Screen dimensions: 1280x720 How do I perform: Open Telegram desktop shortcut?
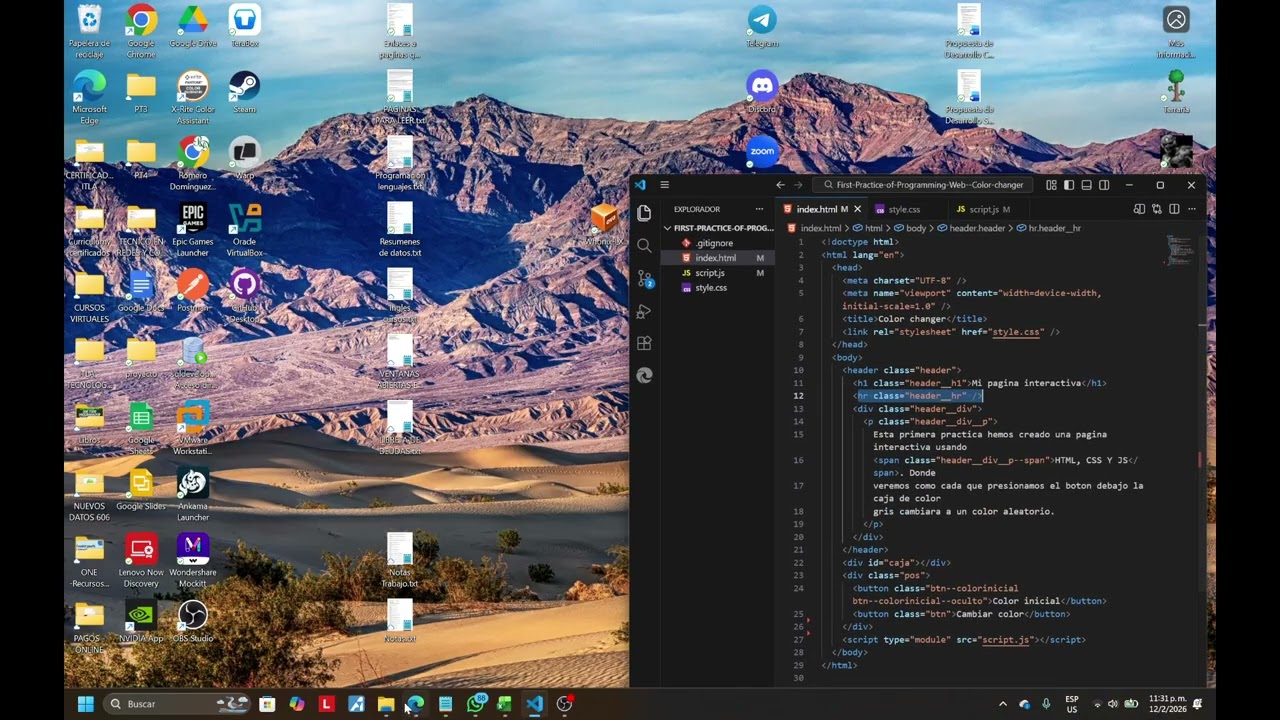point(762,26)
